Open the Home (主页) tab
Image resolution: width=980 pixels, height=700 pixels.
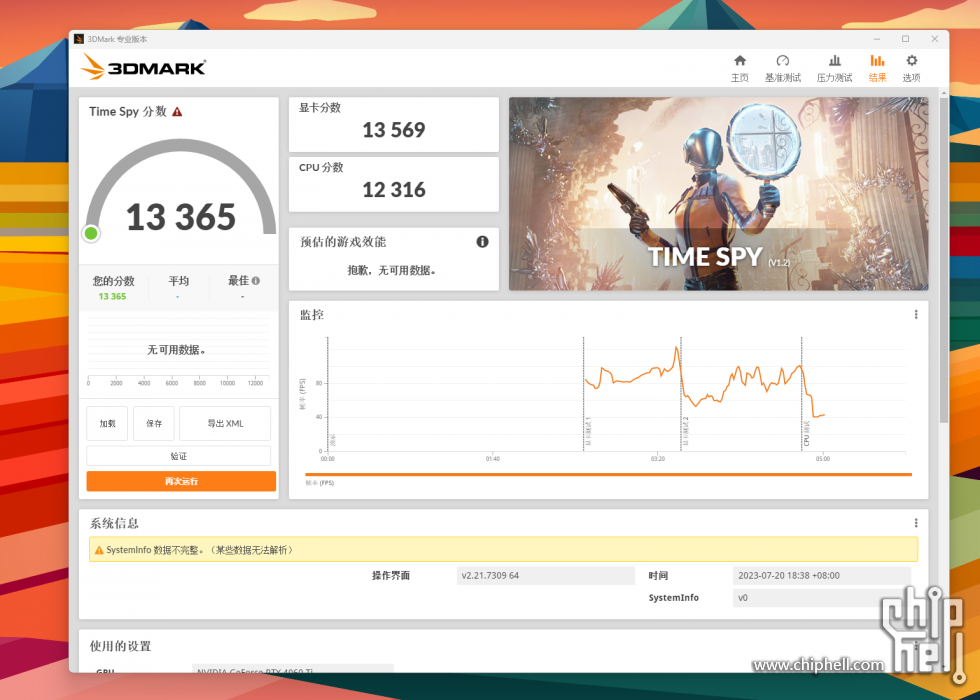pos(739,69)
